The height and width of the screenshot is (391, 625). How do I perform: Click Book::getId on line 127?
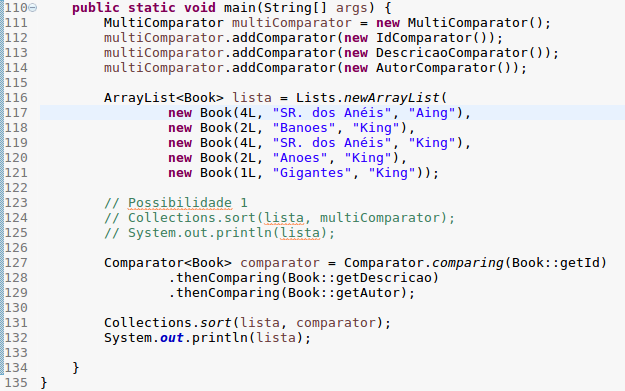pos(555,263)
